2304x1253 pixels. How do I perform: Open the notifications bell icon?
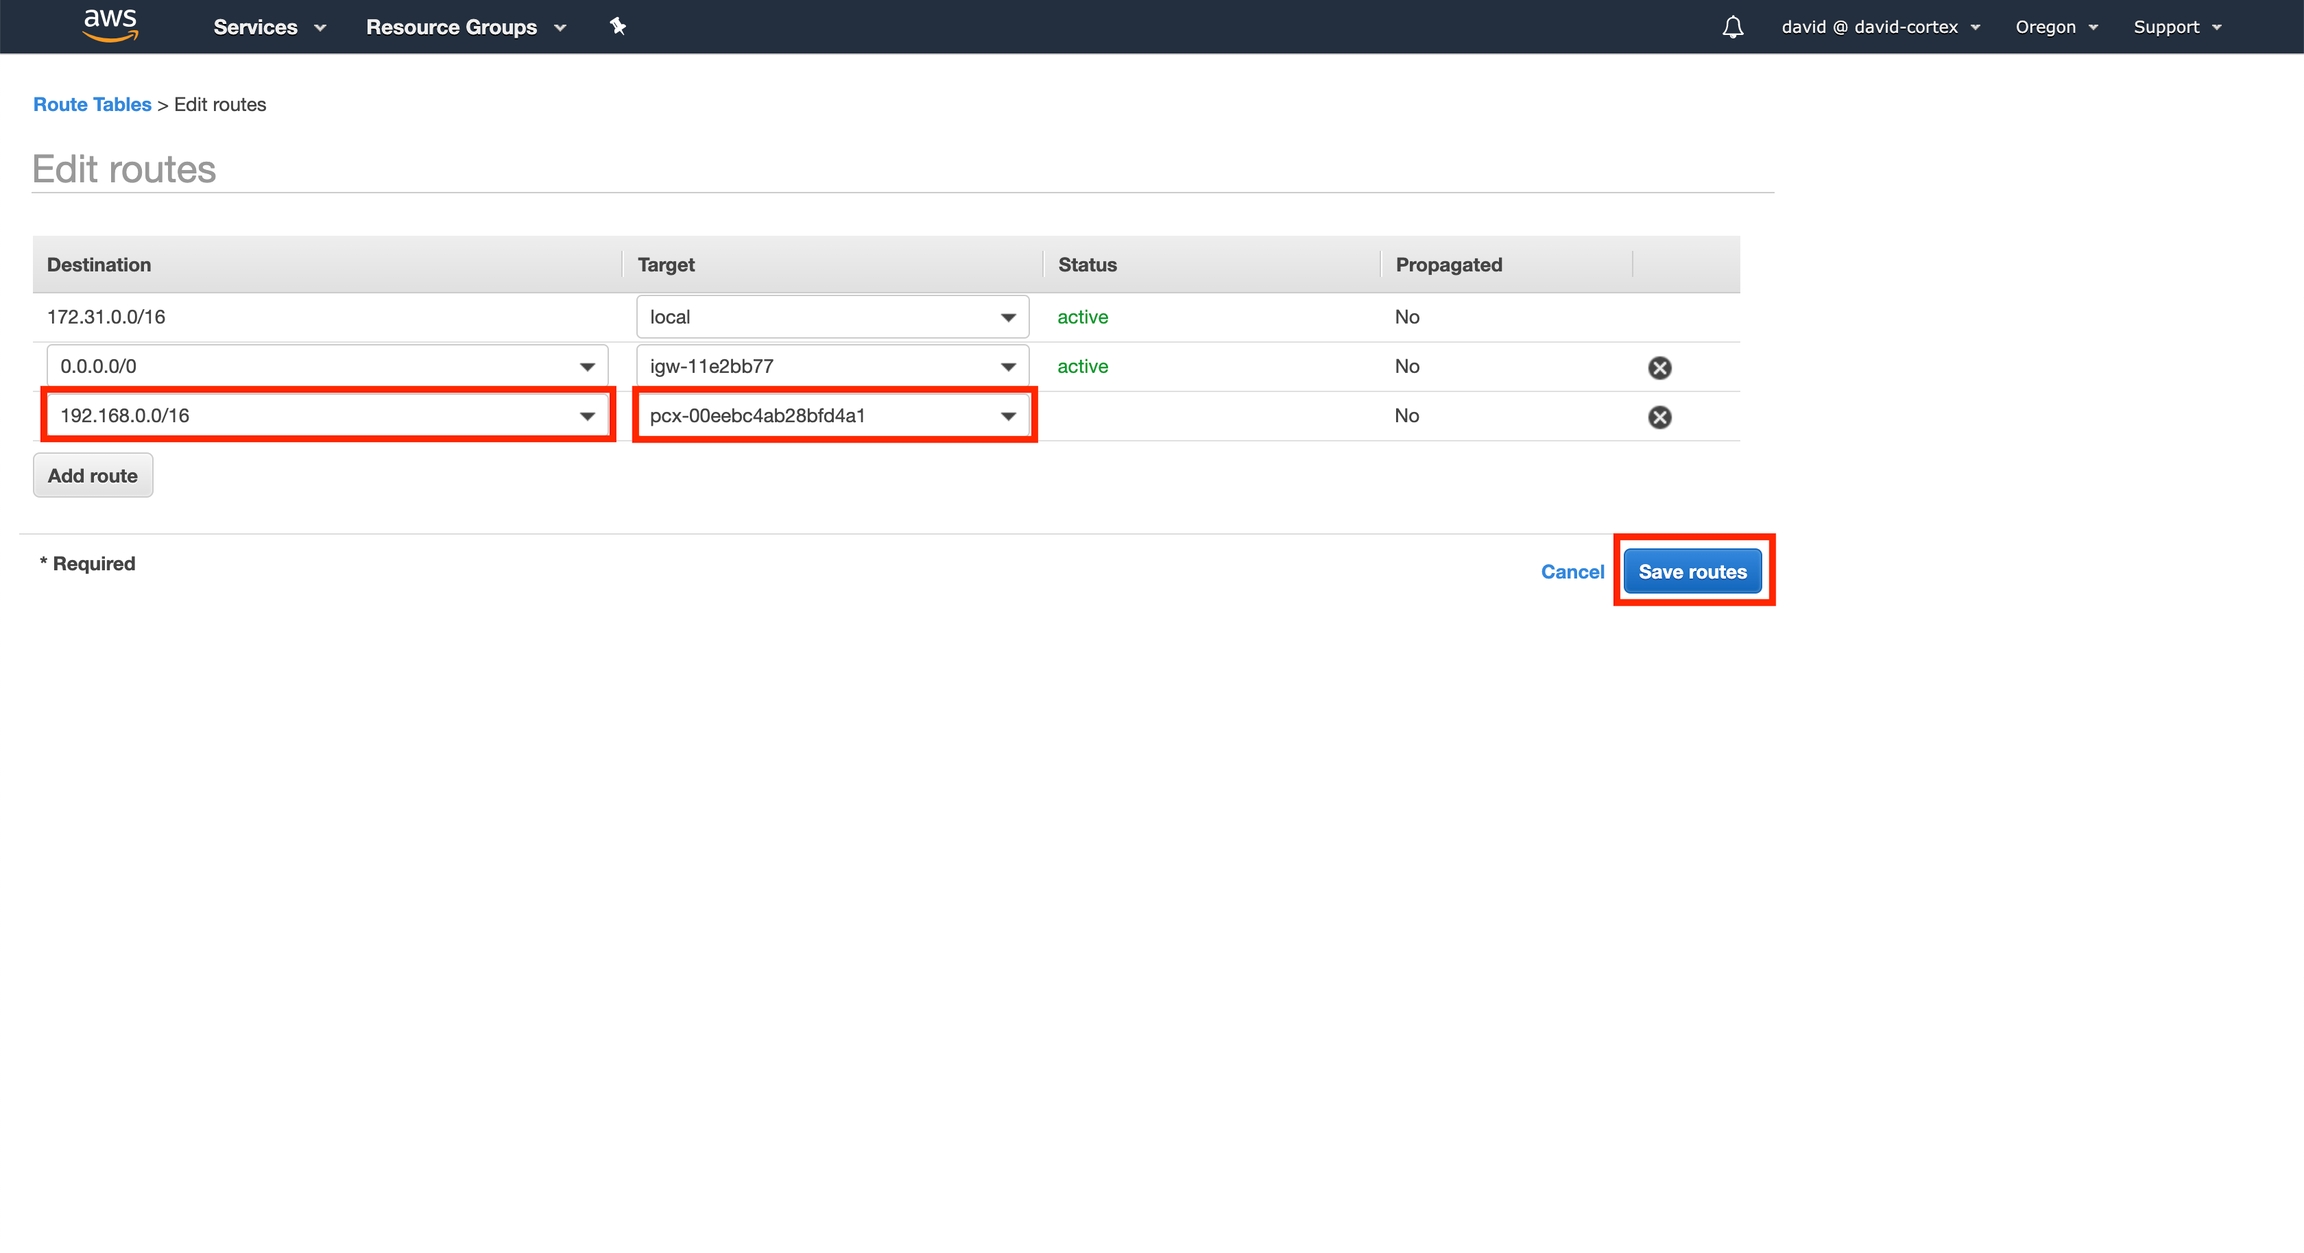(x=1732, y=27)
